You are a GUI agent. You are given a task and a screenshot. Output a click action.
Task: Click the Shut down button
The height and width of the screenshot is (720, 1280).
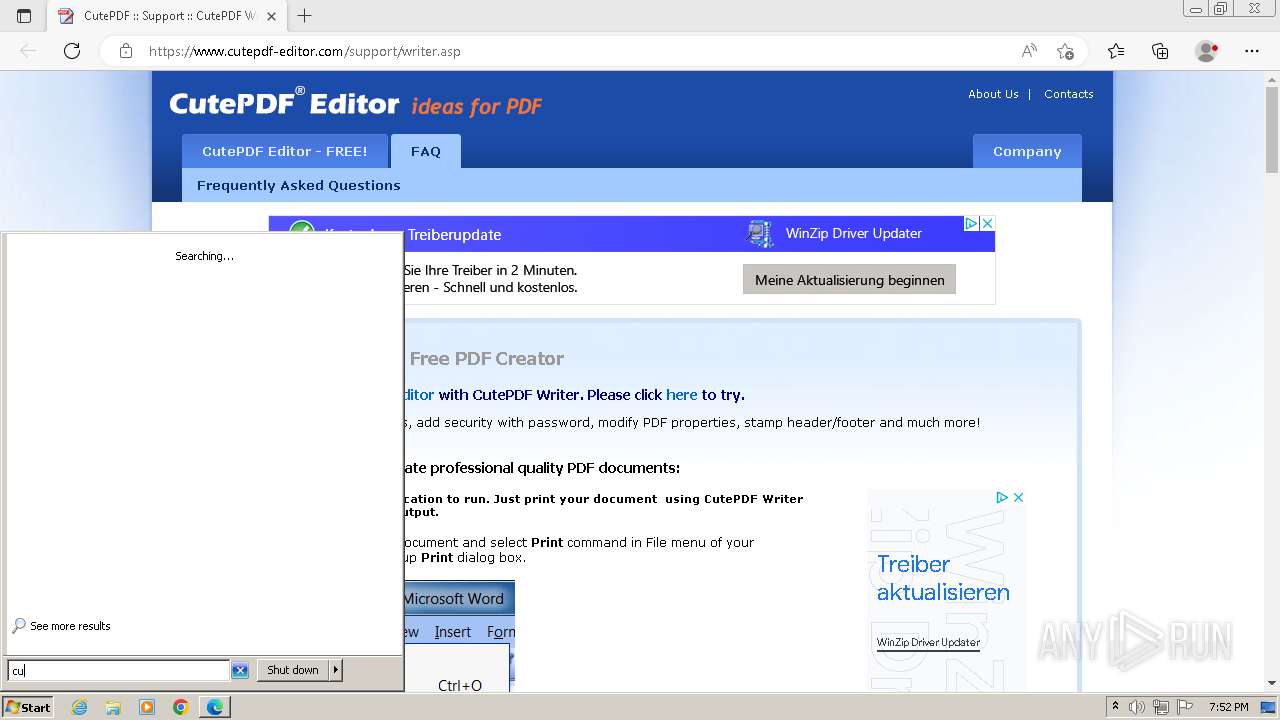pos(293,670)
